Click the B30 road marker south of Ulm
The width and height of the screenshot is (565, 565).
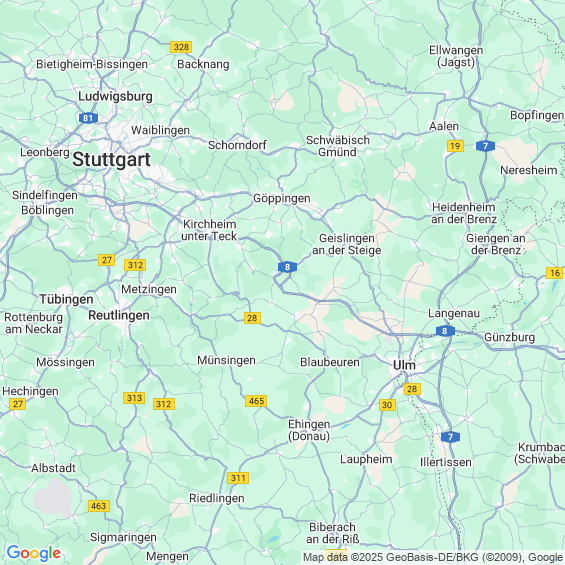tap(387, 405)
